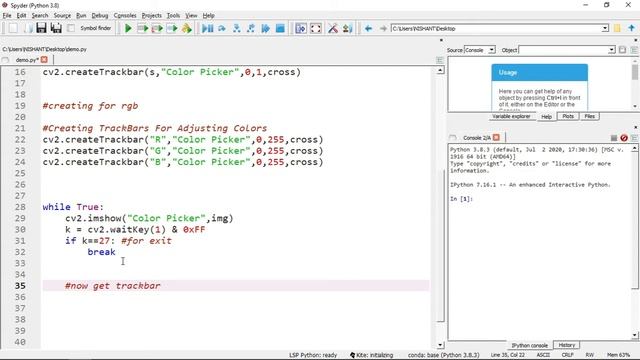Browse the editor tabs
This screenshot has width=640, height=360.
click(x=5, y=60)
